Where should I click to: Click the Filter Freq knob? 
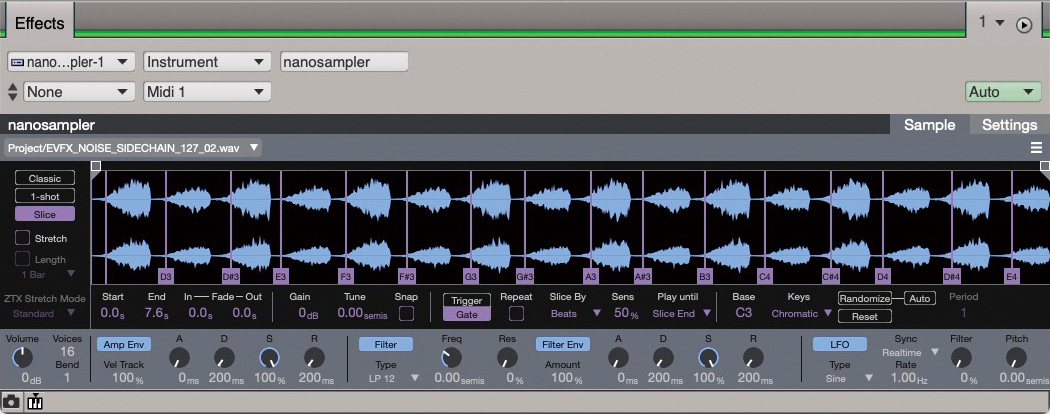pos(451,357)
